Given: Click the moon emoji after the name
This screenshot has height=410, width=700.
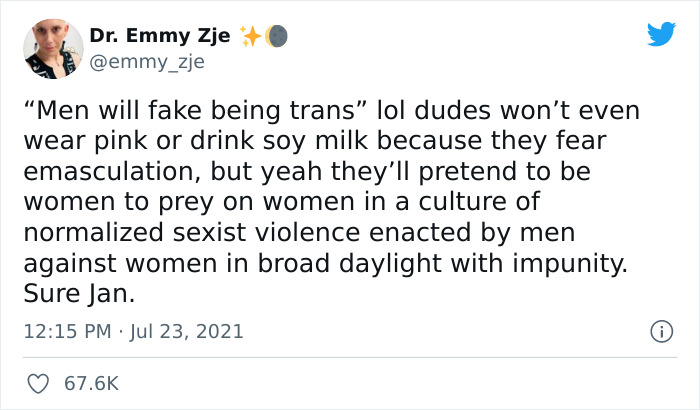Looking at the screenshot, I should tap(276, 36).
